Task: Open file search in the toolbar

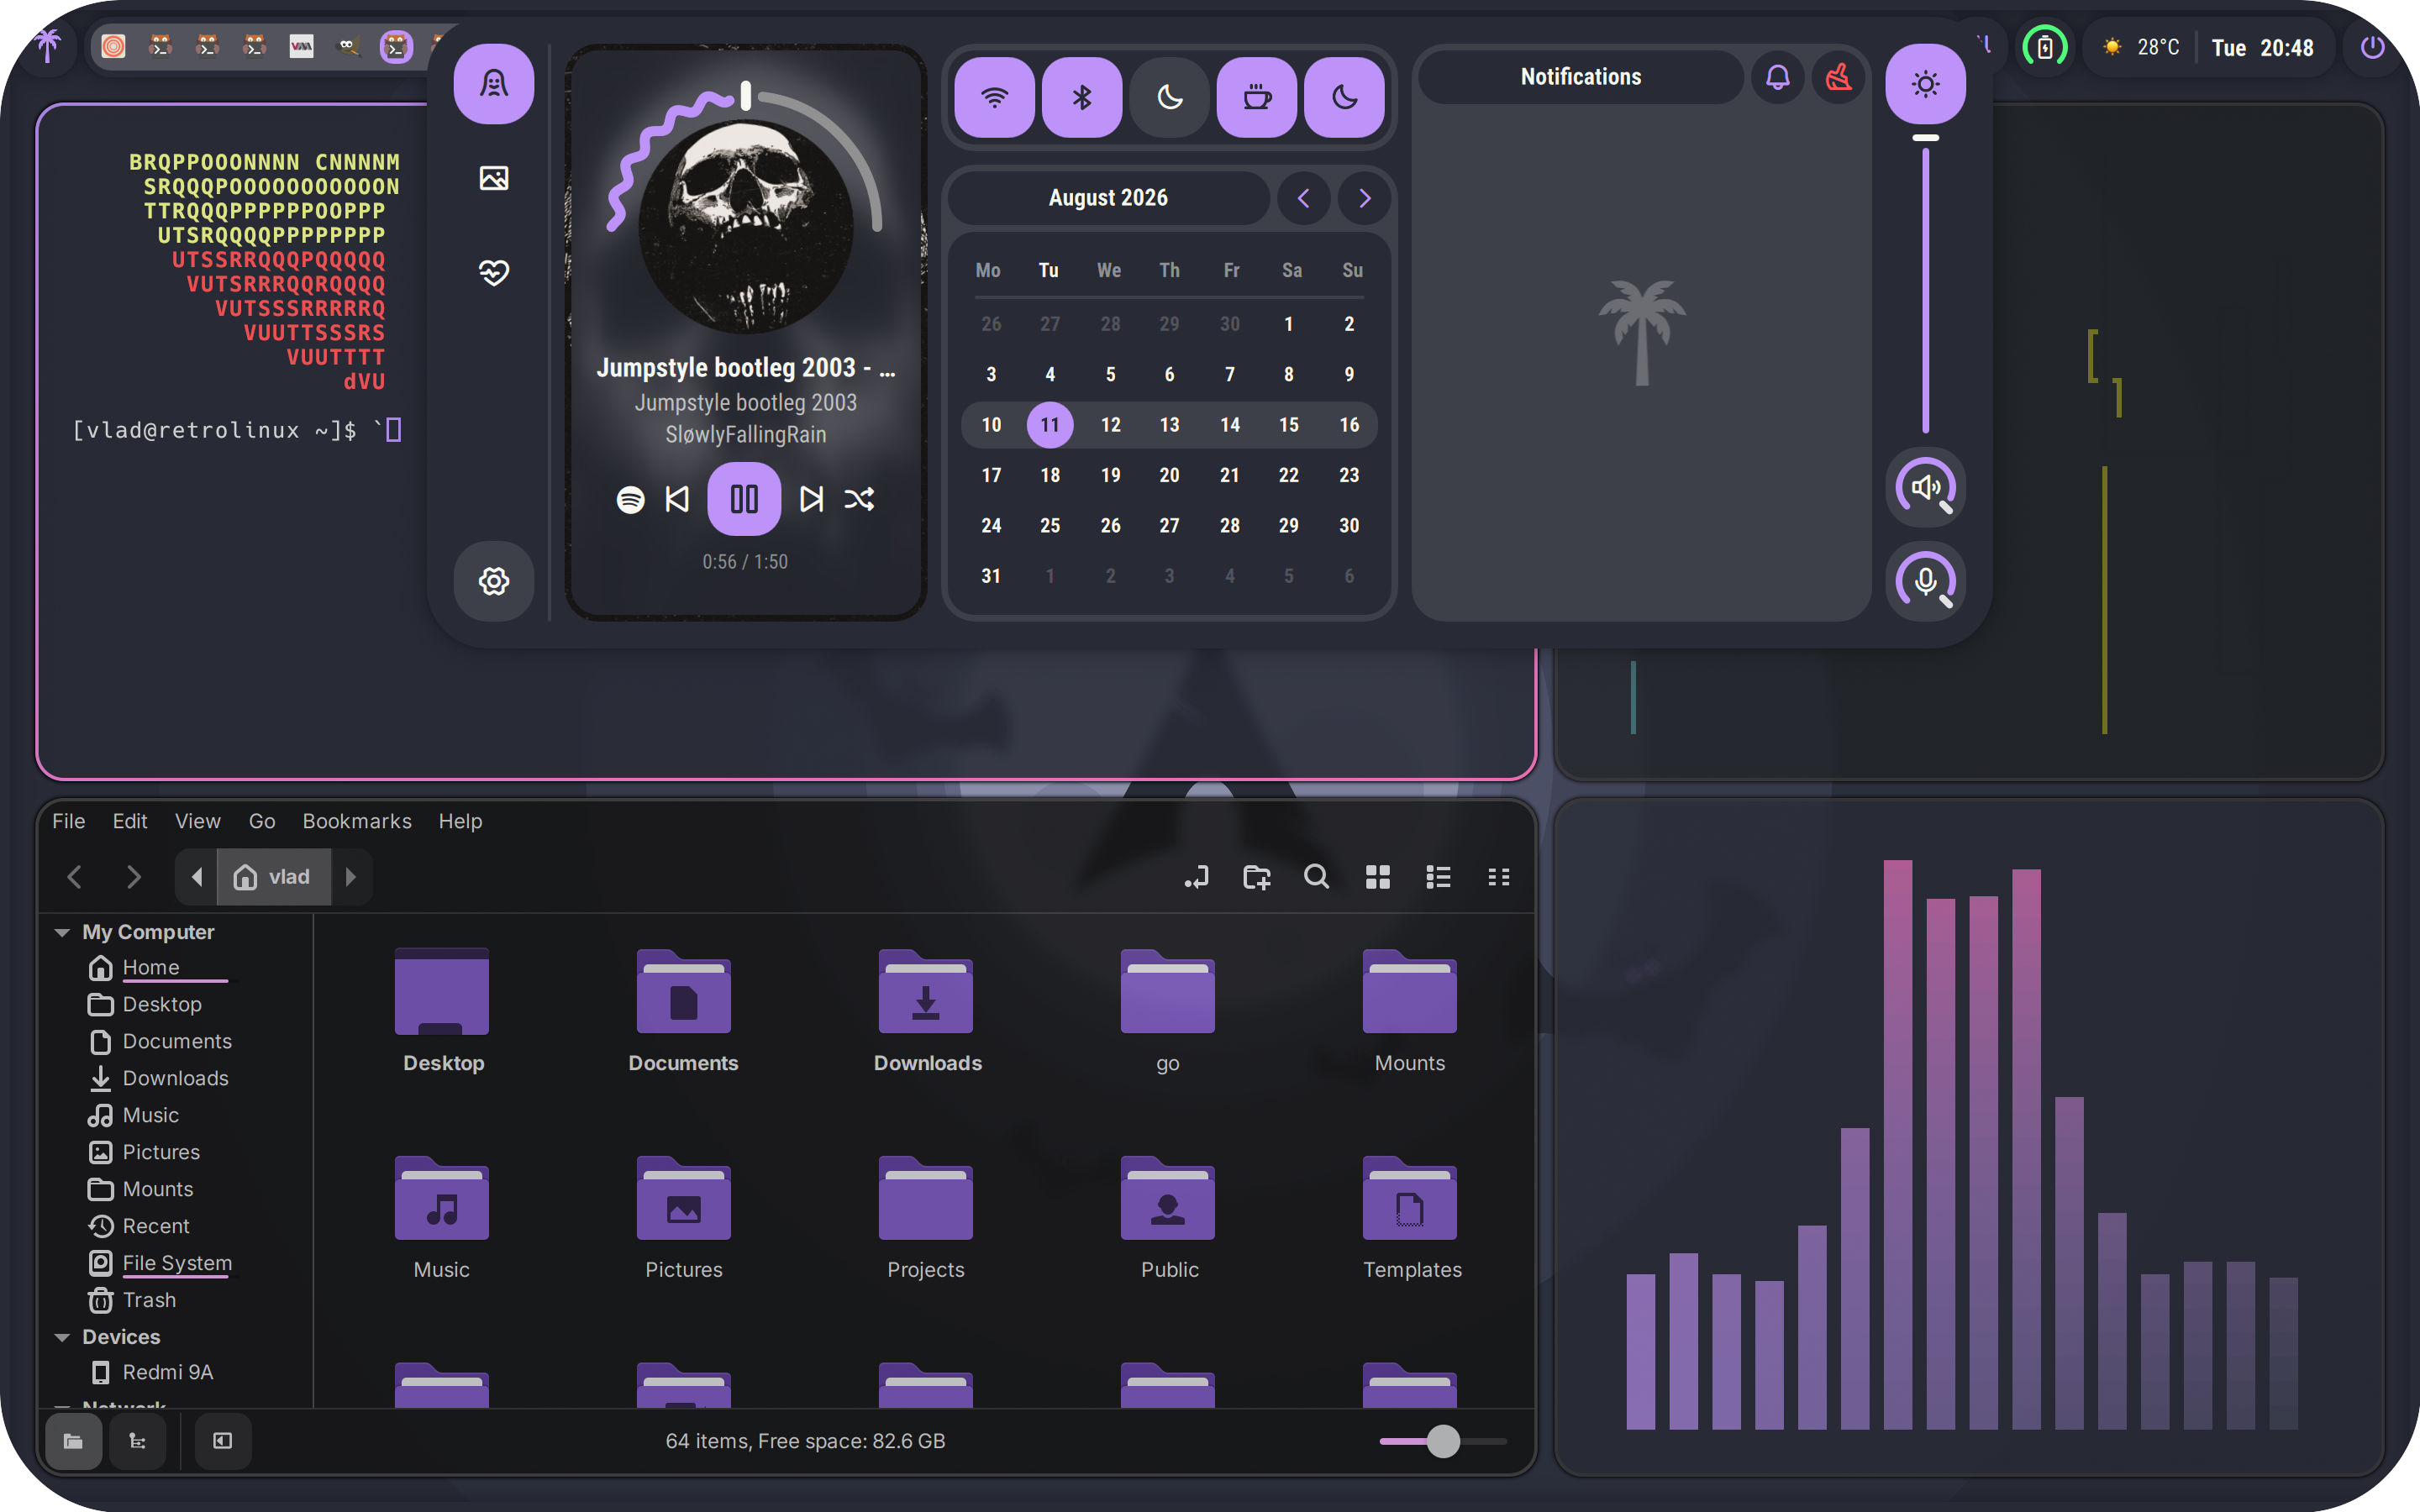Action: [x=1317, y=877]
